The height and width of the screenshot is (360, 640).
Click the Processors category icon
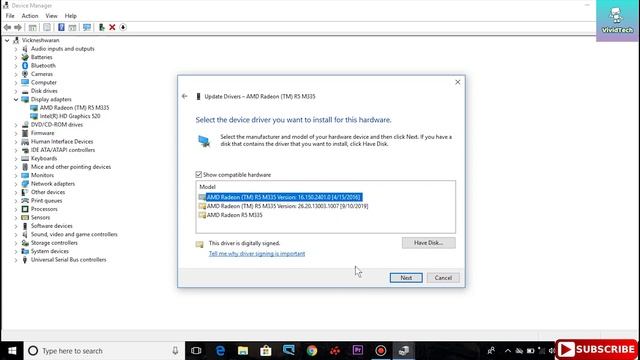[x=25, y=209]
